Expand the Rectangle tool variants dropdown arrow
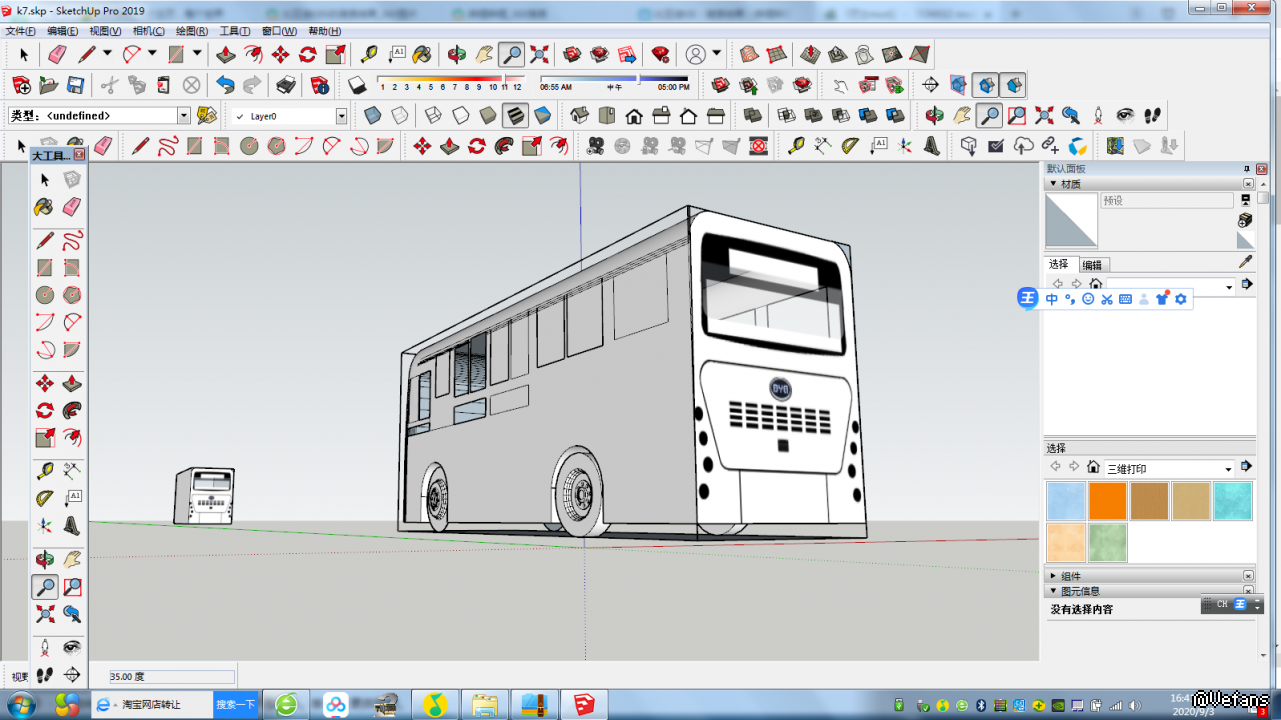 point(197,53)
